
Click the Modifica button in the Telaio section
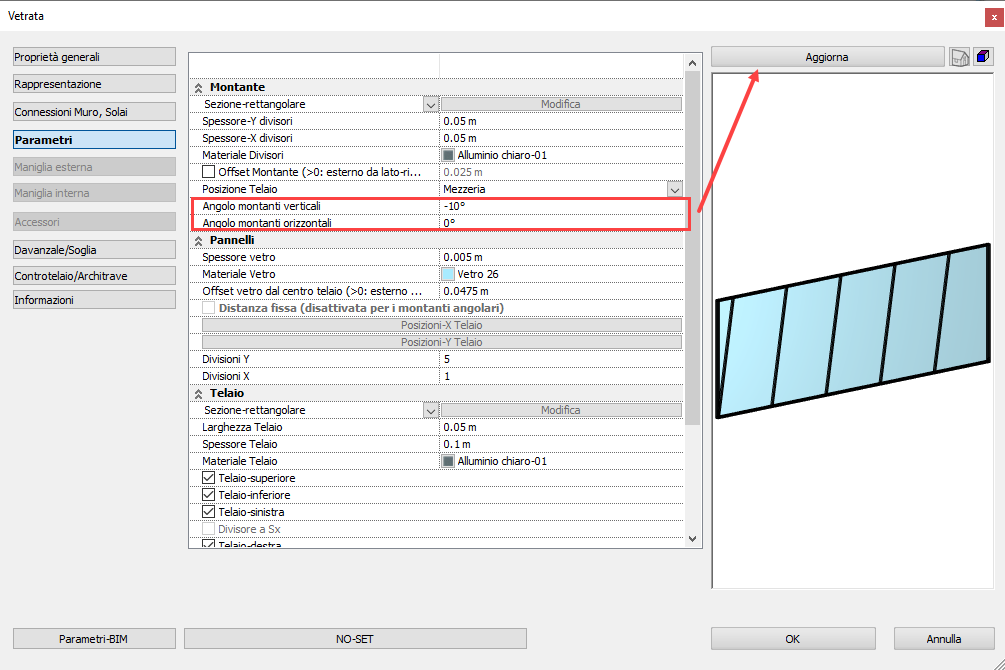pos(561,410)
